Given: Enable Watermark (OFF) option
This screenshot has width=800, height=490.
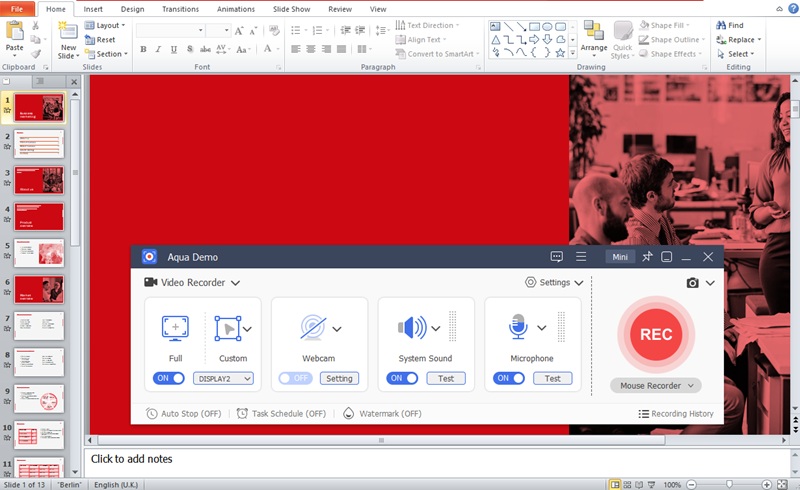Looking at the screenshot, I should coord(382,413).
